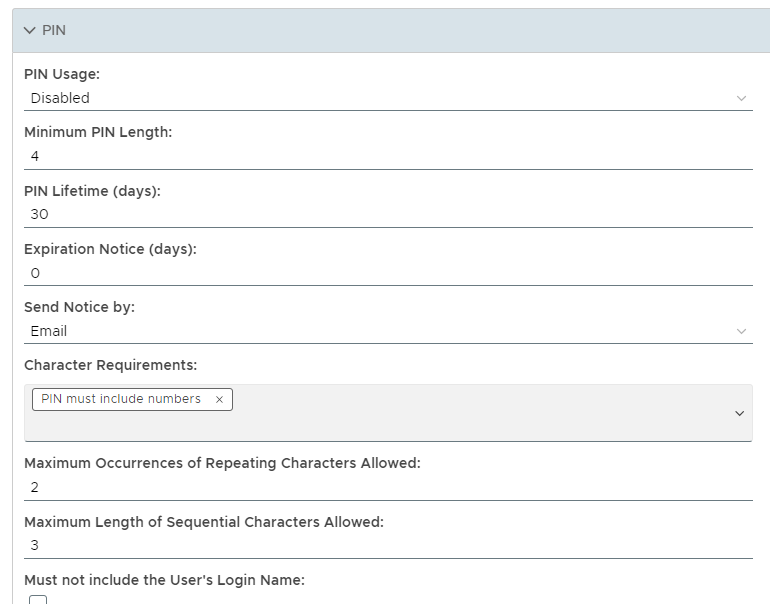This screenshot has width=770, height=604.
Task: Click the PIN section header title text
Action: tap(54, 31)
